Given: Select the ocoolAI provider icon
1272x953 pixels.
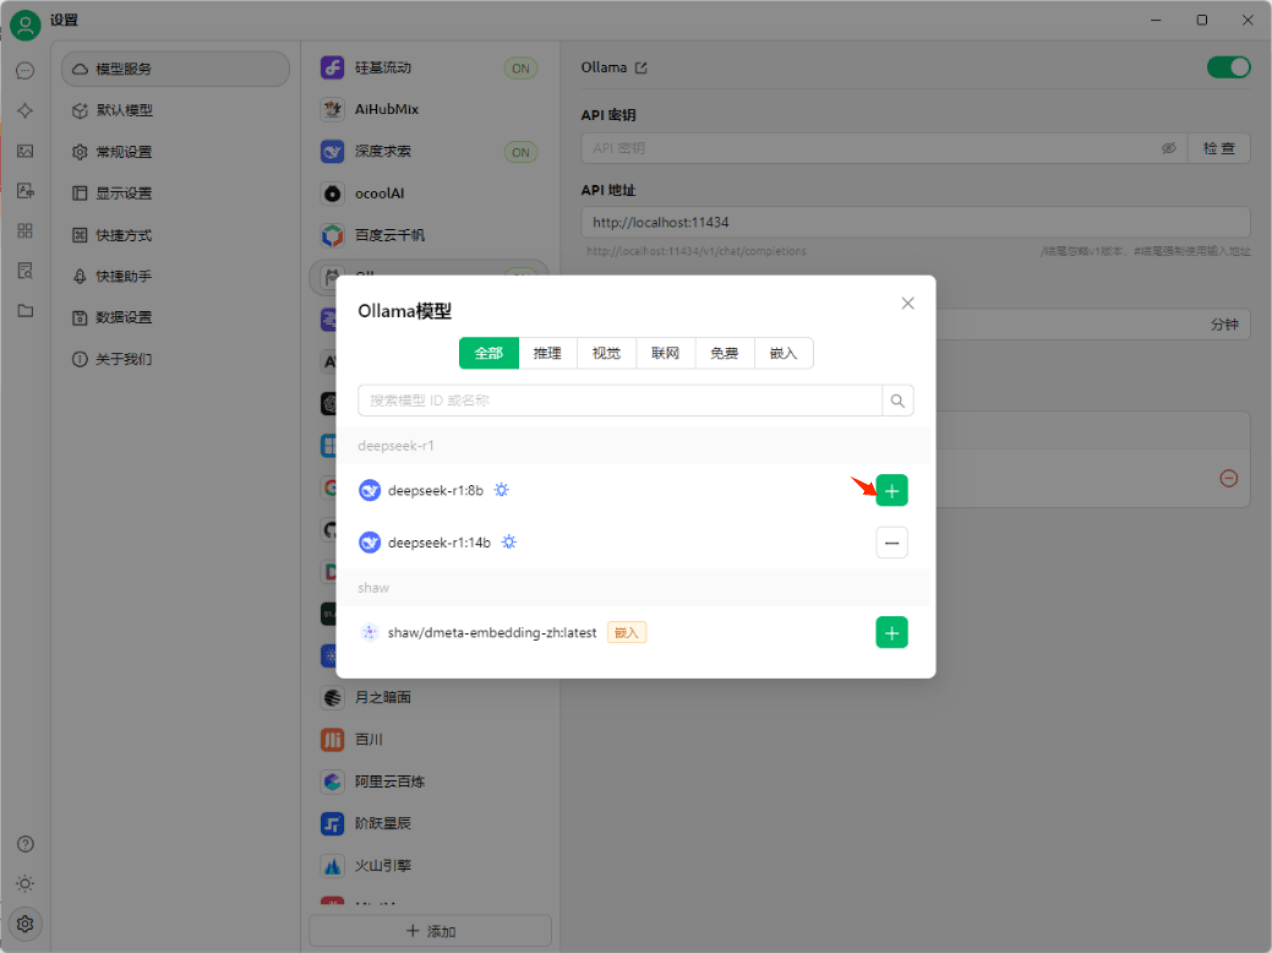Looking at the screenshot, I should 332,193.
